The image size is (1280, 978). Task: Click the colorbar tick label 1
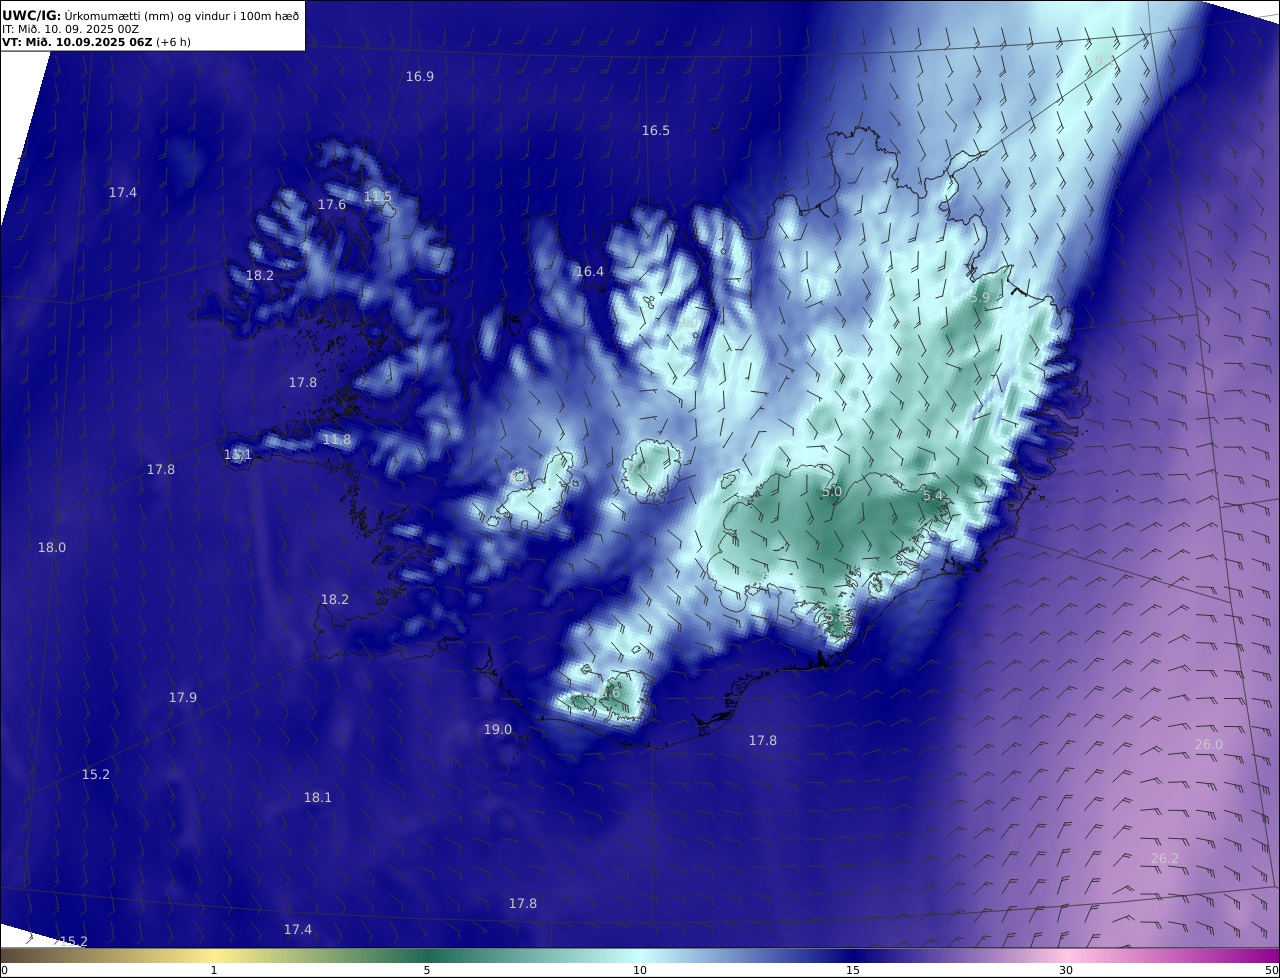pos(214,970)
